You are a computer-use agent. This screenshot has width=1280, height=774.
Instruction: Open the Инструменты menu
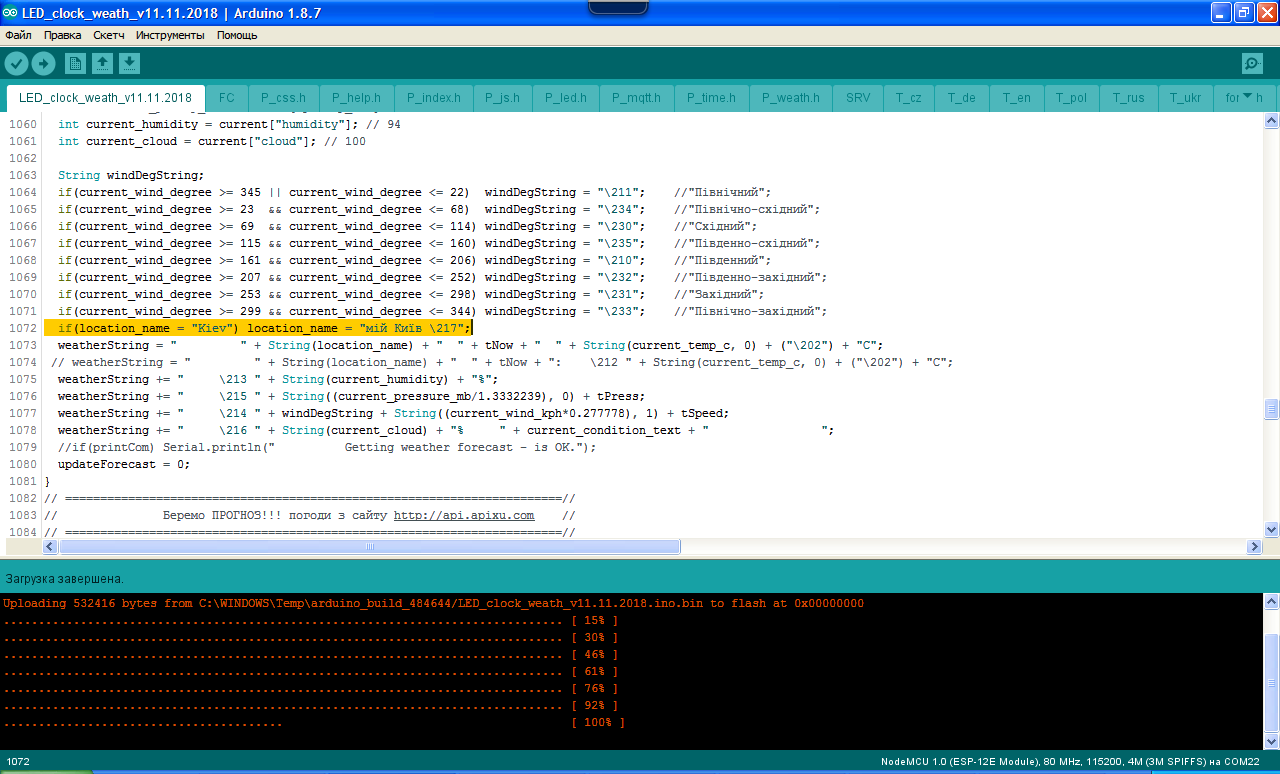click(170, 35)
